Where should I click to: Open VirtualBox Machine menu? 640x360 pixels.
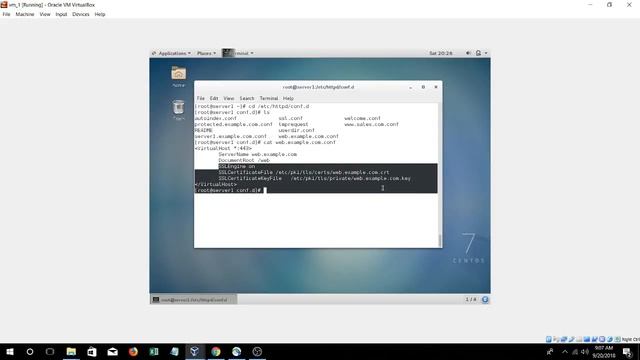[25, 14]
